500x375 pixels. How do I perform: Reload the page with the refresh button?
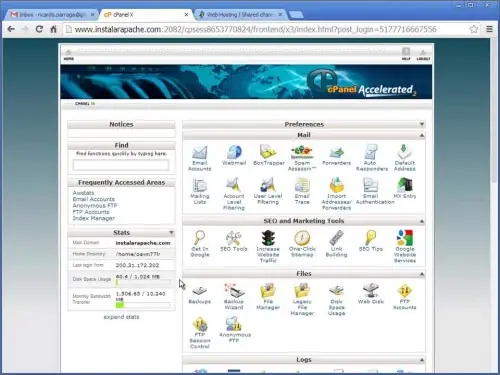[x=39, y=29]
